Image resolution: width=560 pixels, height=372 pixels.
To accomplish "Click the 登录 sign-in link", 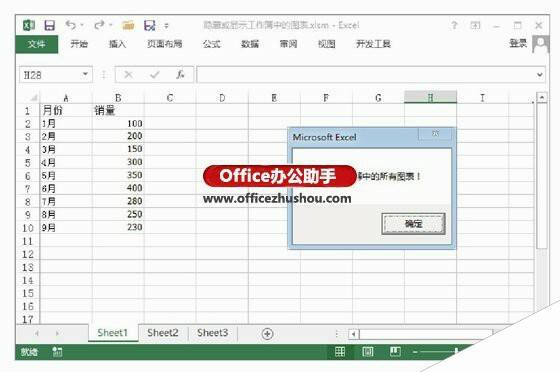I will pos(518,44).
